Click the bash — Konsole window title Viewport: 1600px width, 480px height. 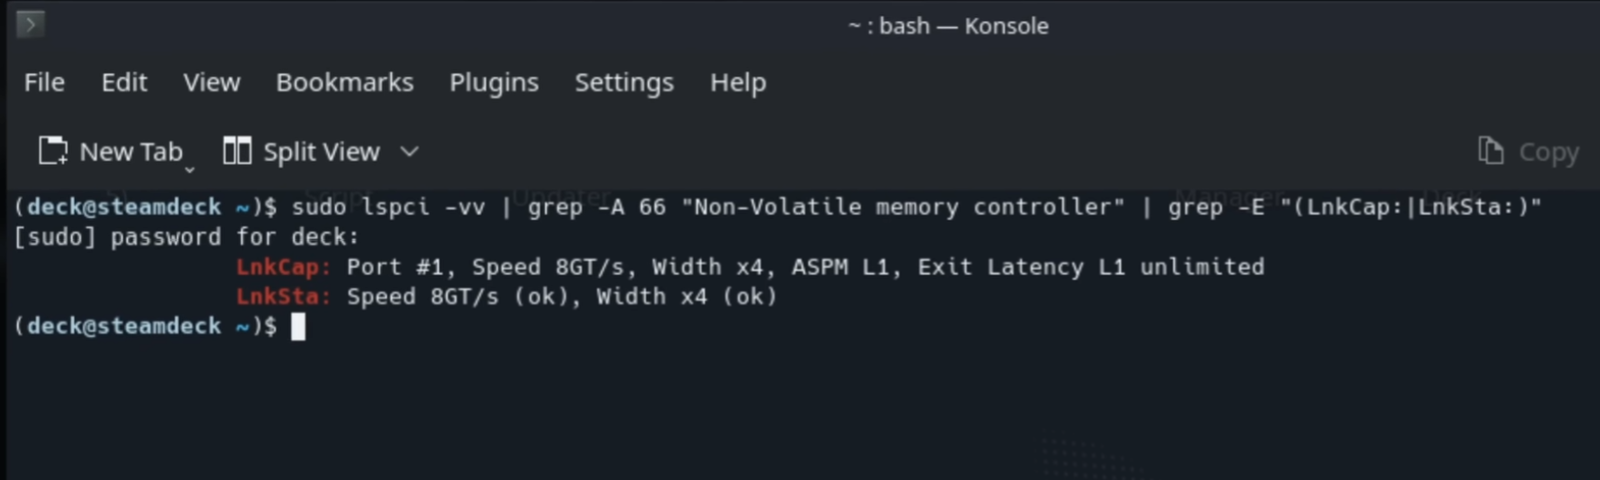coord(948,26)
